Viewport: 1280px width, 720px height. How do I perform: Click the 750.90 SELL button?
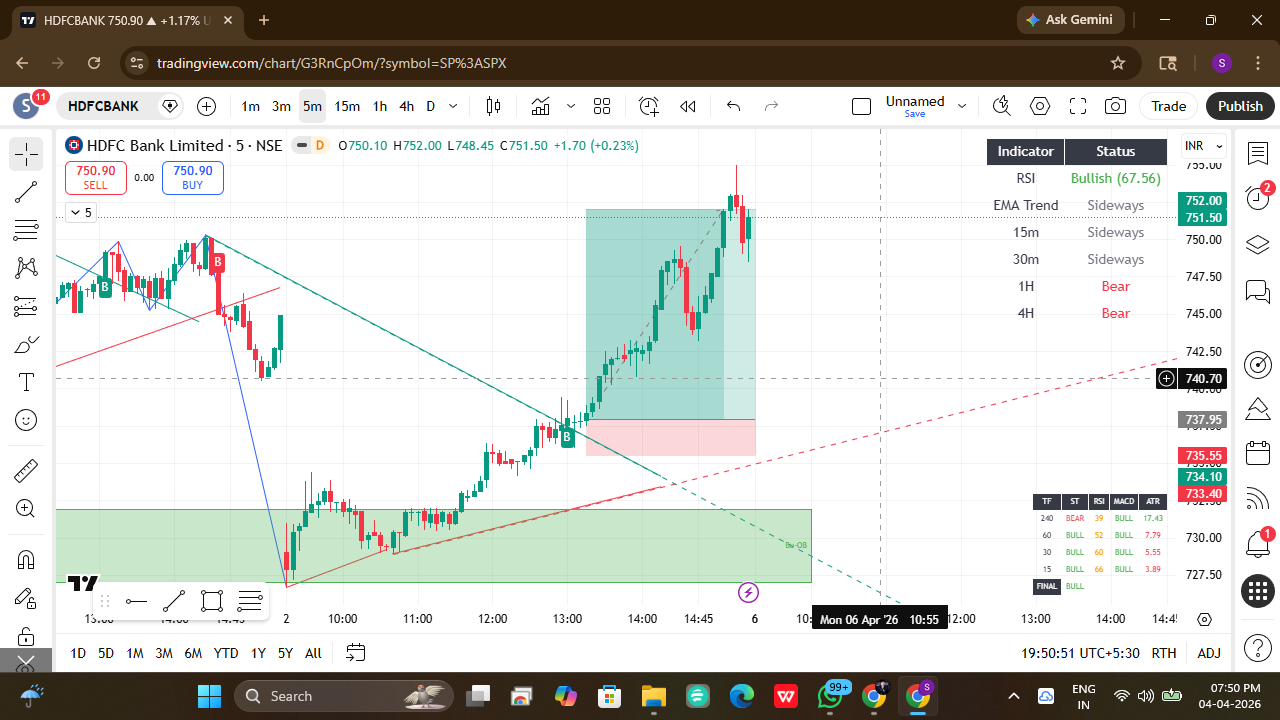pos(95,177)
